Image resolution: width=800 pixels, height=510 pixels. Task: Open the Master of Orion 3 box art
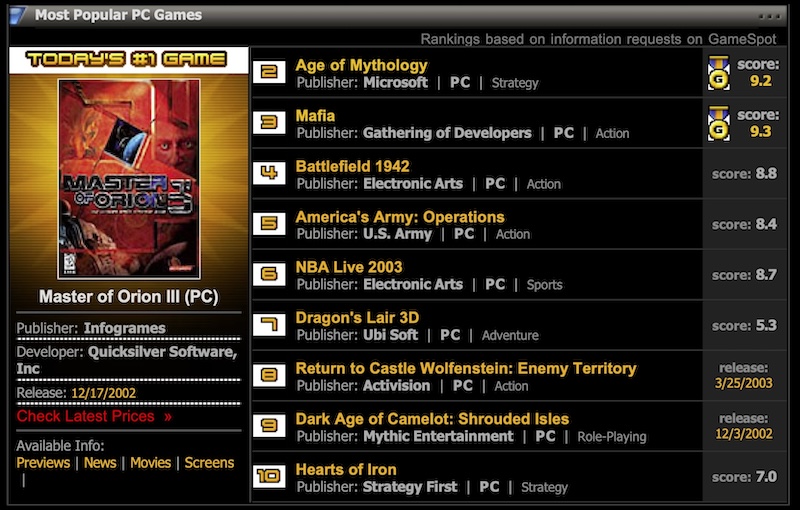pyautogui.click(x=129, y=178)
